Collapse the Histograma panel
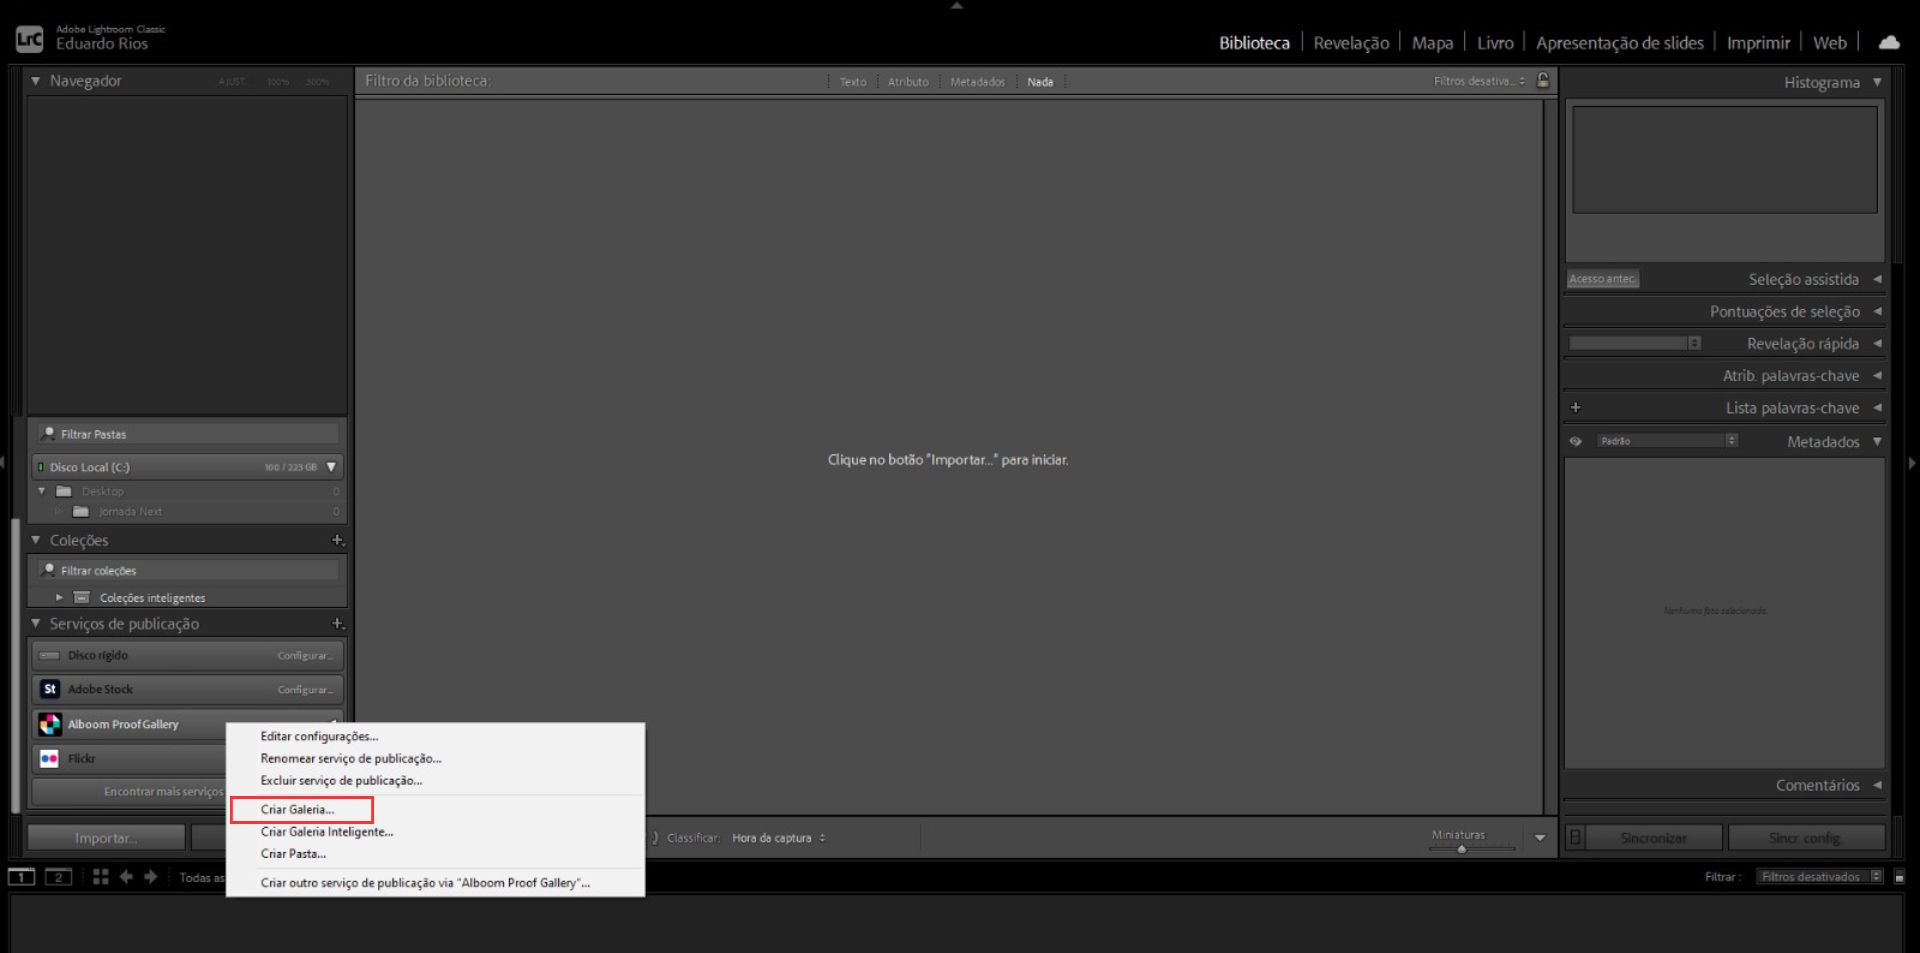1920x953 pixels. (1877, 82)
